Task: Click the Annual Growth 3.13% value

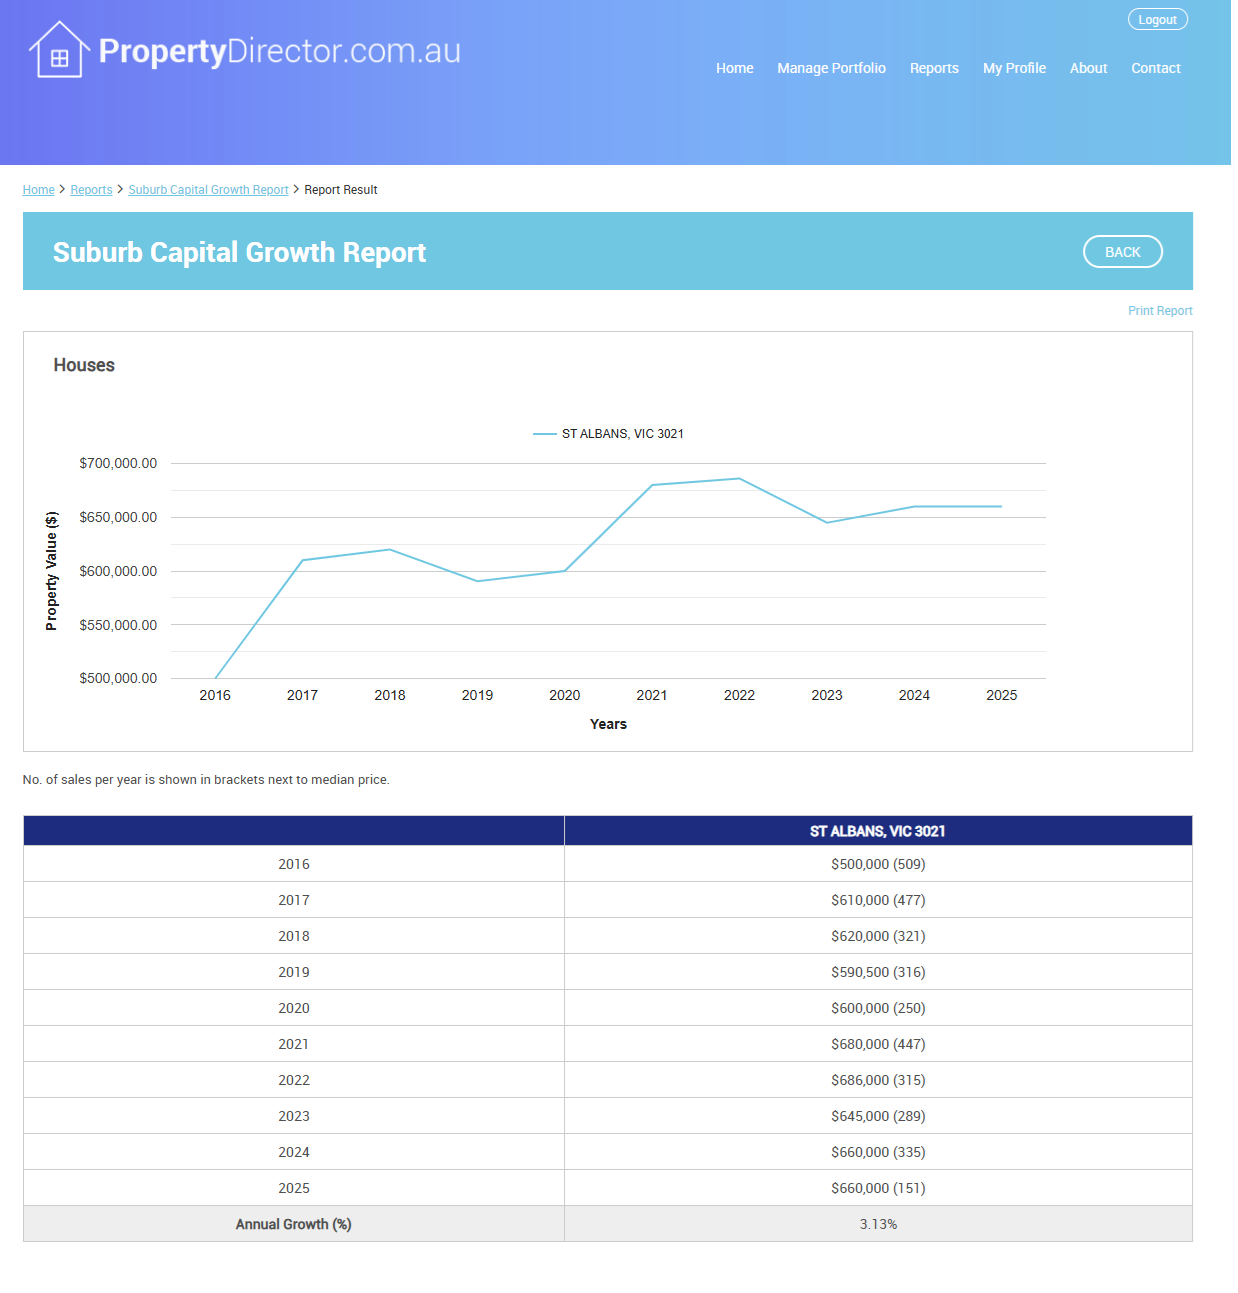Action: (877, 1224)
